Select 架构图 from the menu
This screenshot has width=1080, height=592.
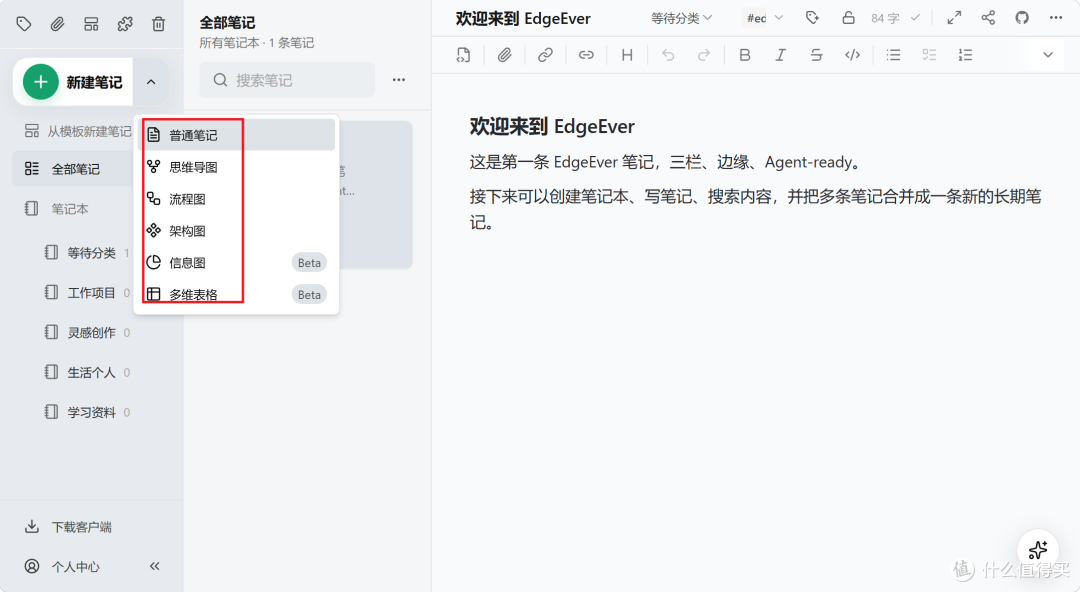click(238, 230)
